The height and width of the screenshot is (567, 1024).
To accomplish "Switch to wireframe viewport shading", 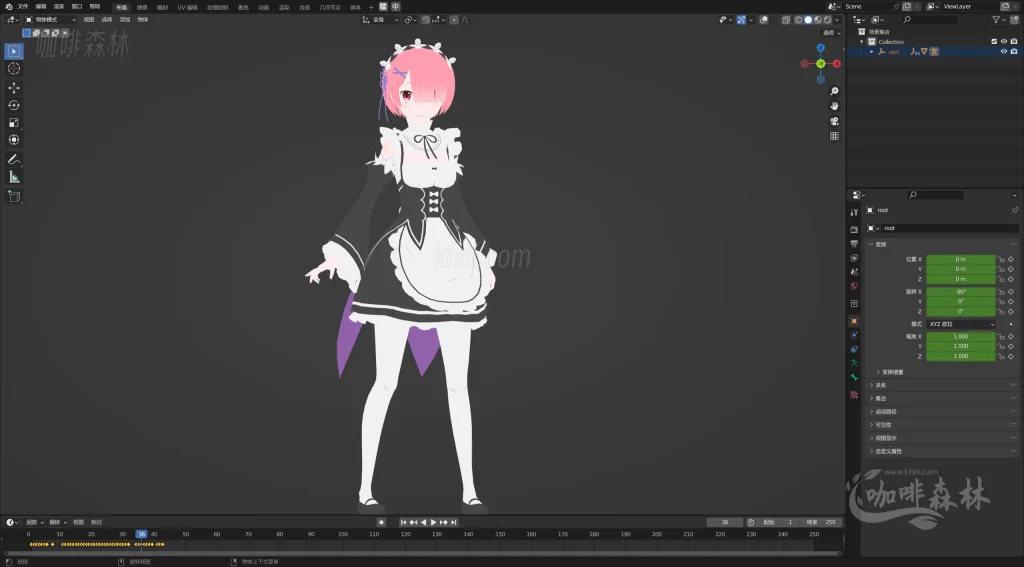I will pyautogui.click(x=798, y=20).
